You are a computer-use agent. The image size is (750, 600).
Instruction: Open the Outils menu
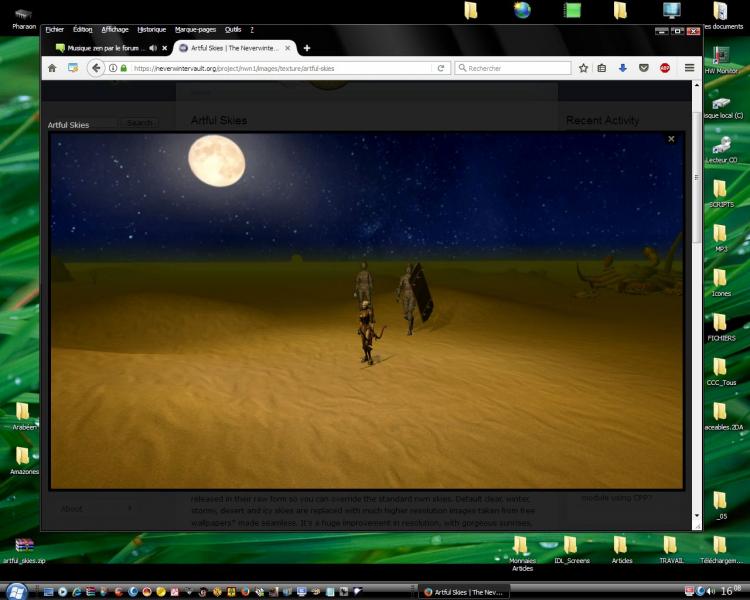[233, 30]
